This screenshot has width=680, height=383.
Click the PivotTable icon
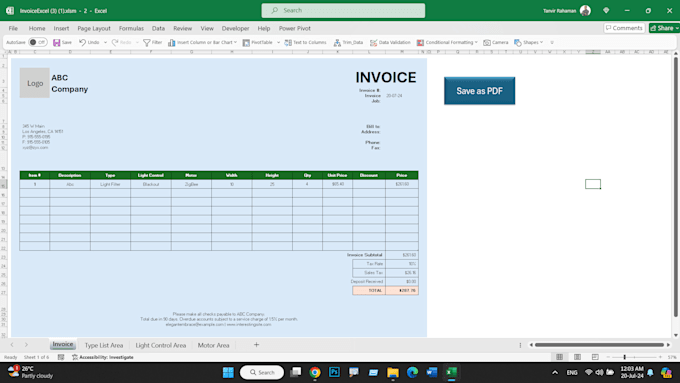pyautogui.click(x=246, y=43)
